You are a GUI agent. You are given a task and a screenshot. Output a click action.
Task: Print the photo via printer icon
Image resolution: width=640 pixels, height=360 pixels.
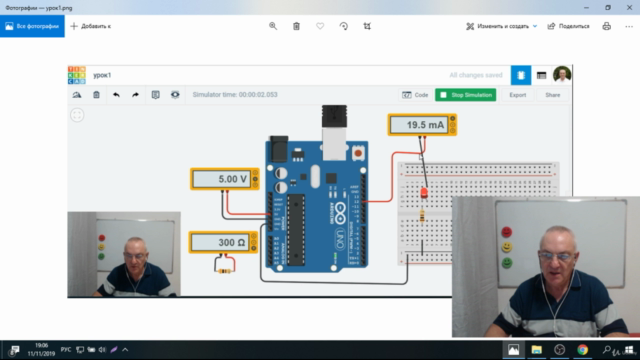click(x=607, y=26)
